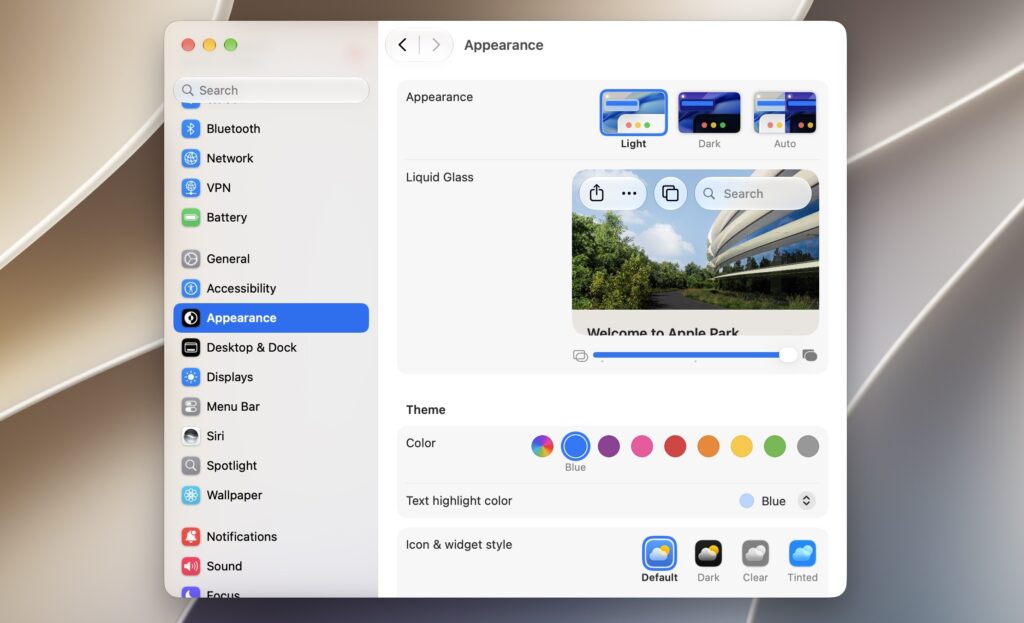This screenshot has width=1024, height=623.
Task: Select the VPN icon in sidebar
Action: [x=191, y=187]
